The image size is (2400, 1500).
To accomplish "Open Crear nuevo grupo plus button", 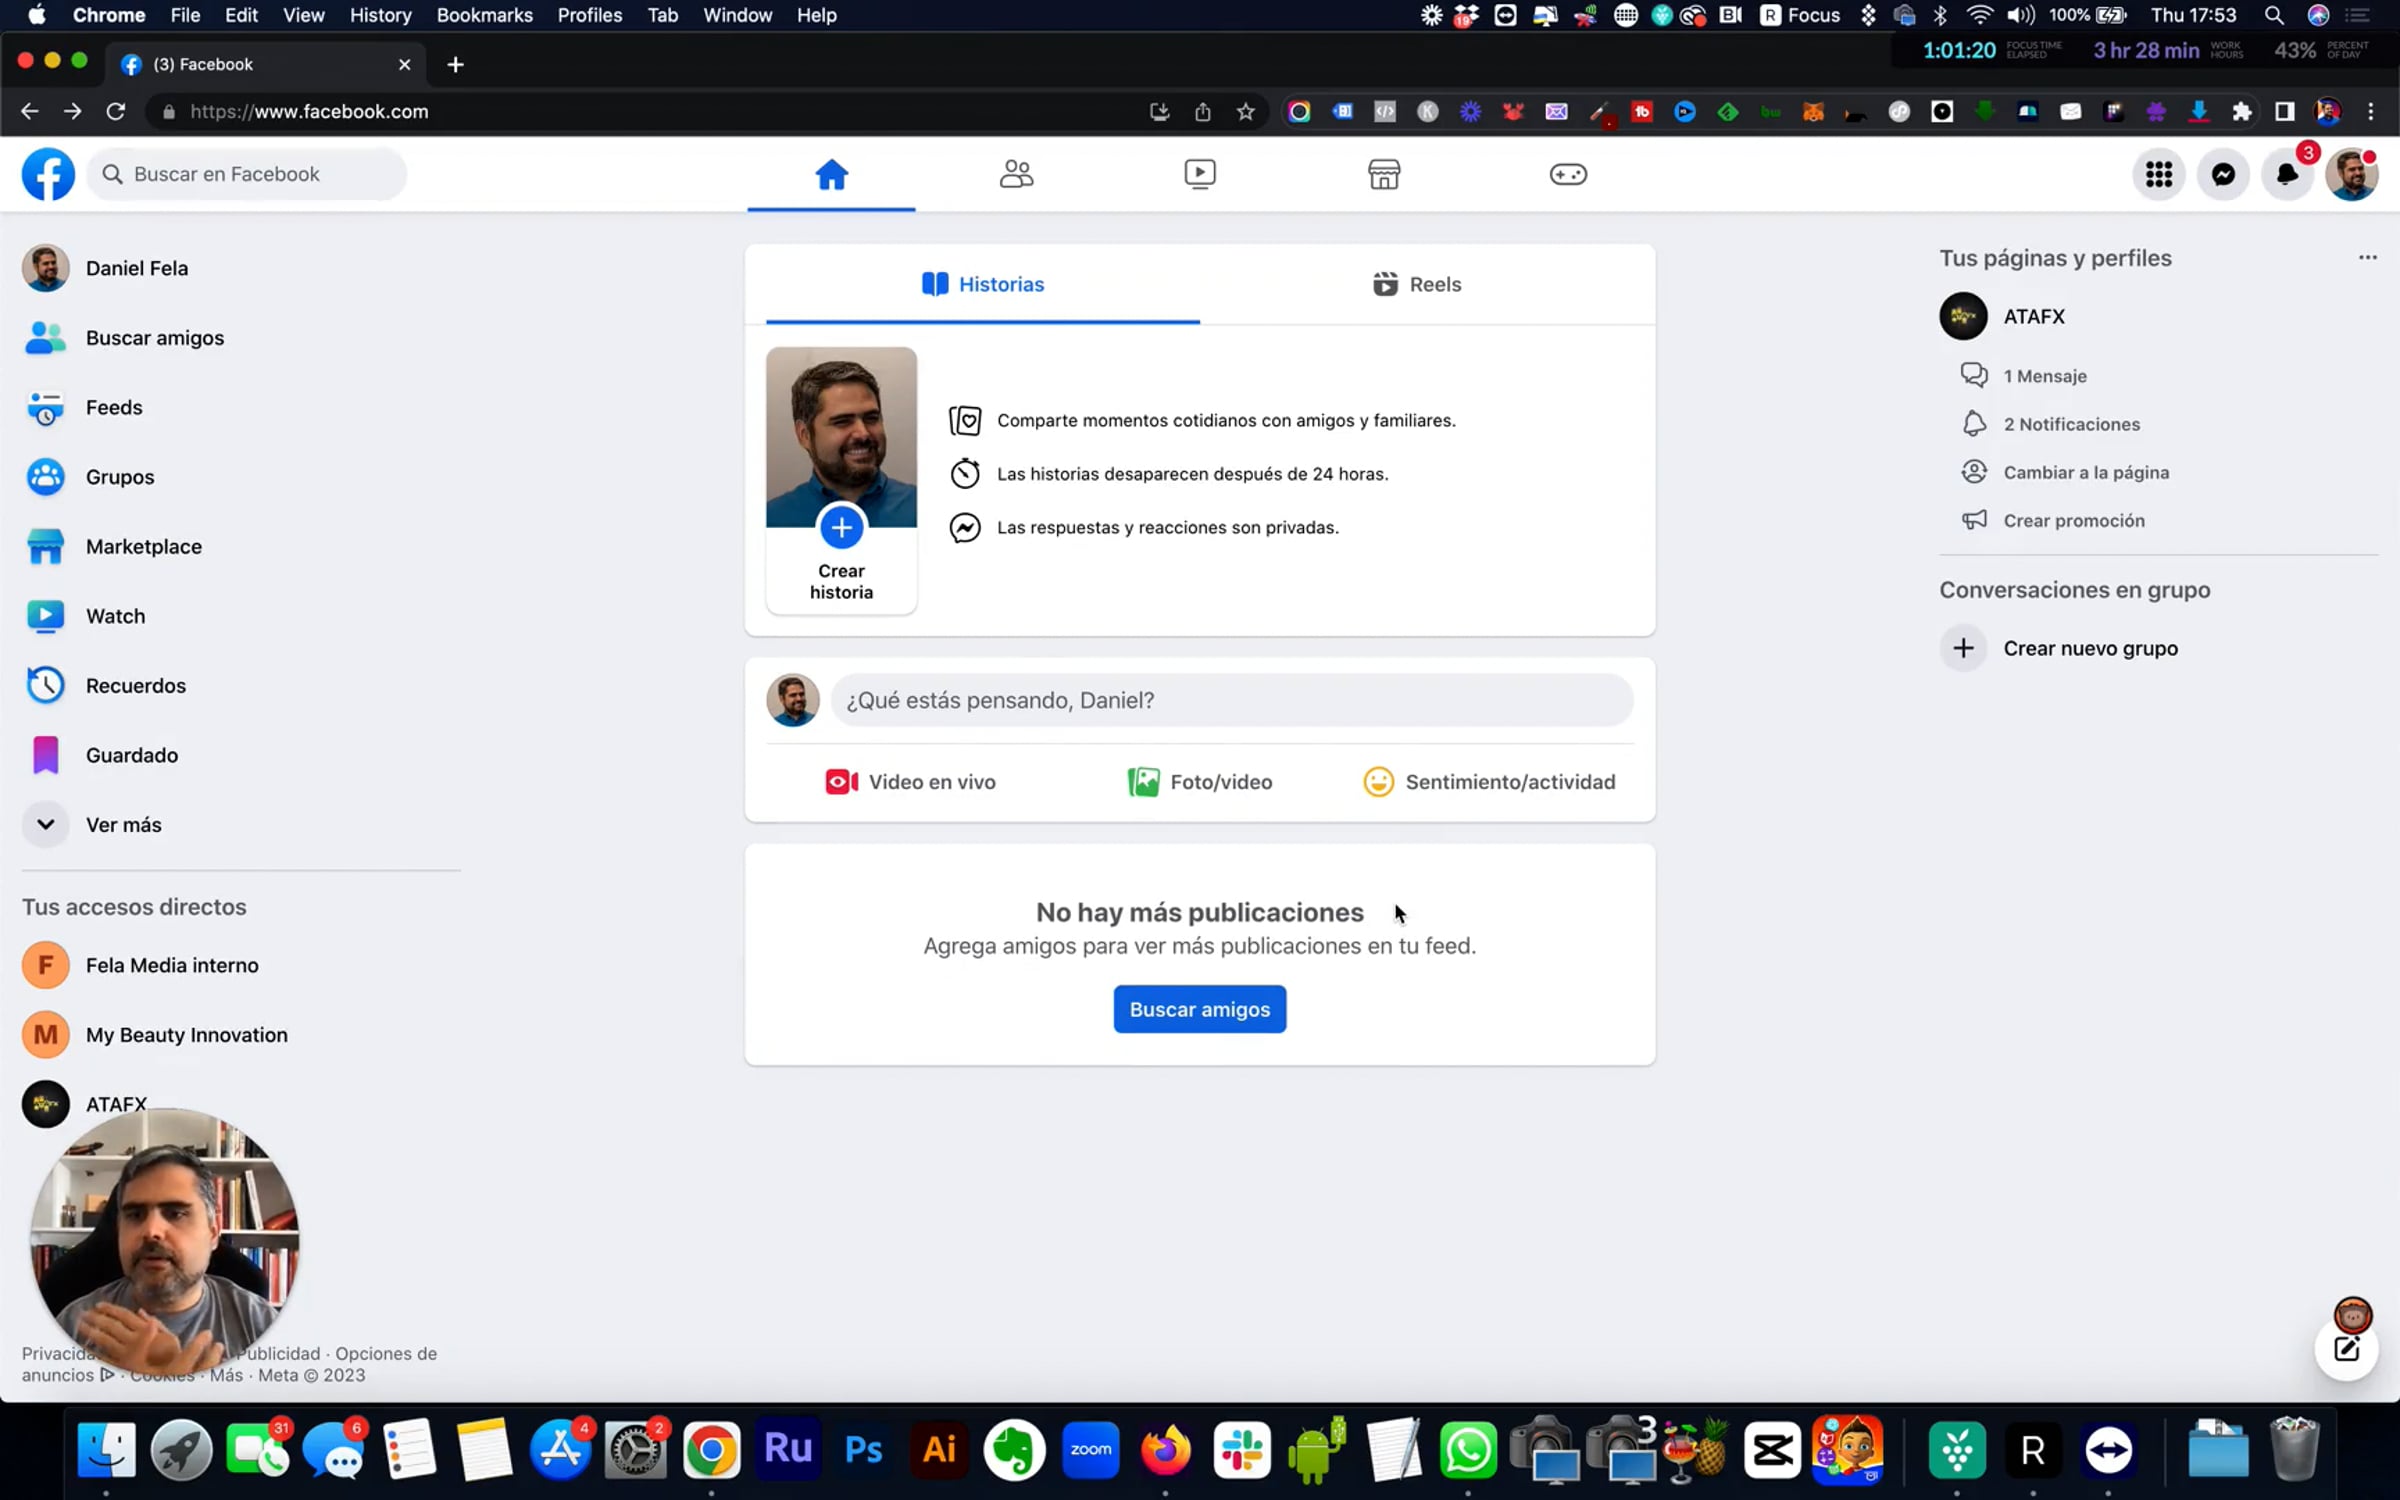I will [x=1963, y=648].
